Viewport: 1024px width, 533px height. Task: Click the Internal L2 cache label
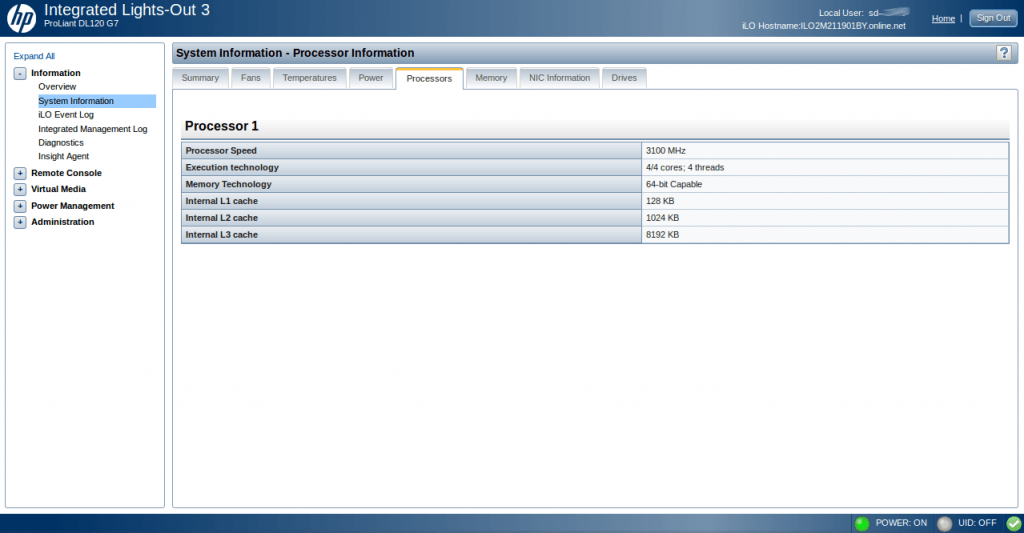(221, 218)
